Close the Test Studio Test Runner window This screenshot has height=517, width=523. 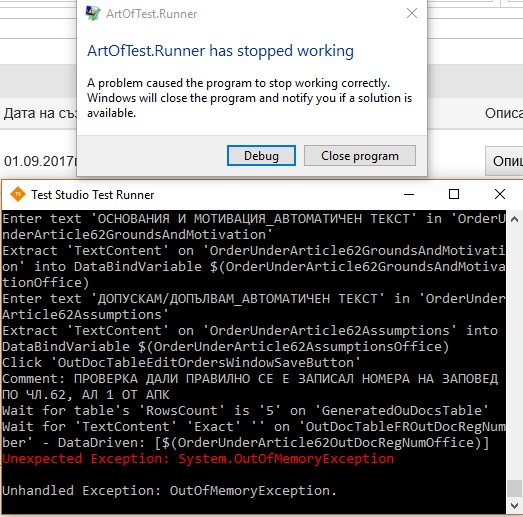click(500, 194)
